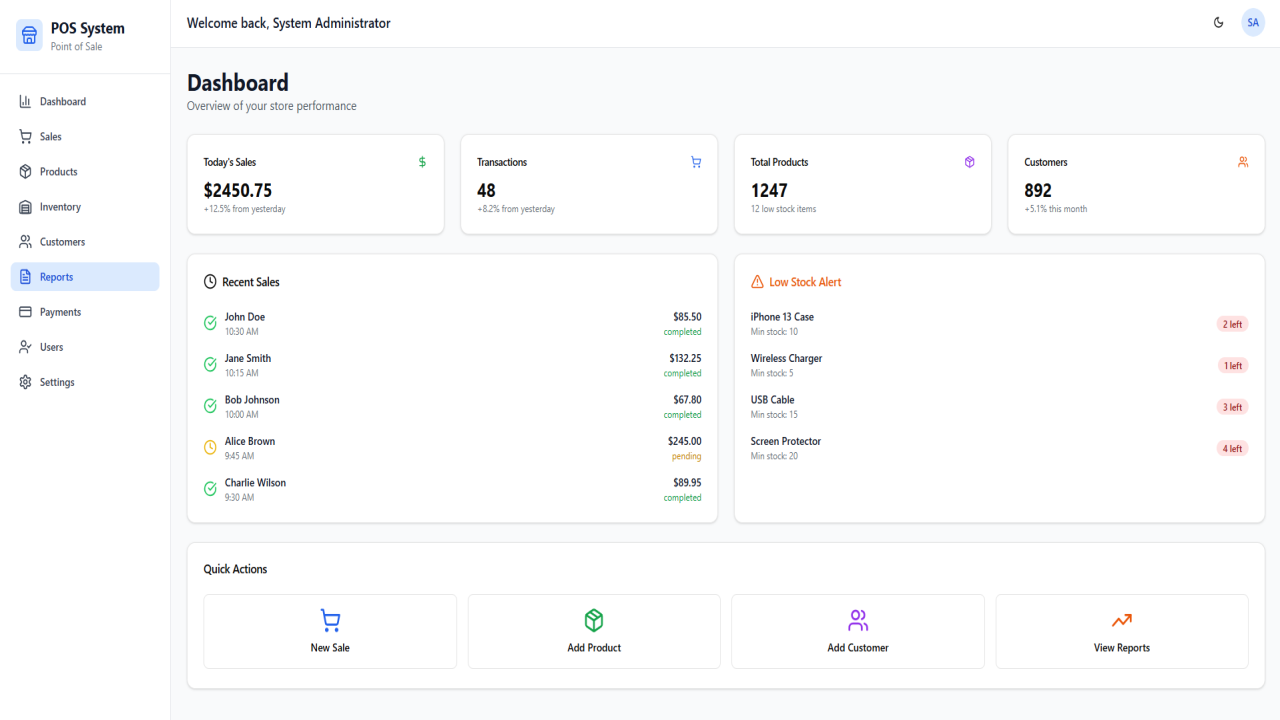Select the Inventory sidebar icon
Screen dimensions: 1280x720
pos(25,207)
